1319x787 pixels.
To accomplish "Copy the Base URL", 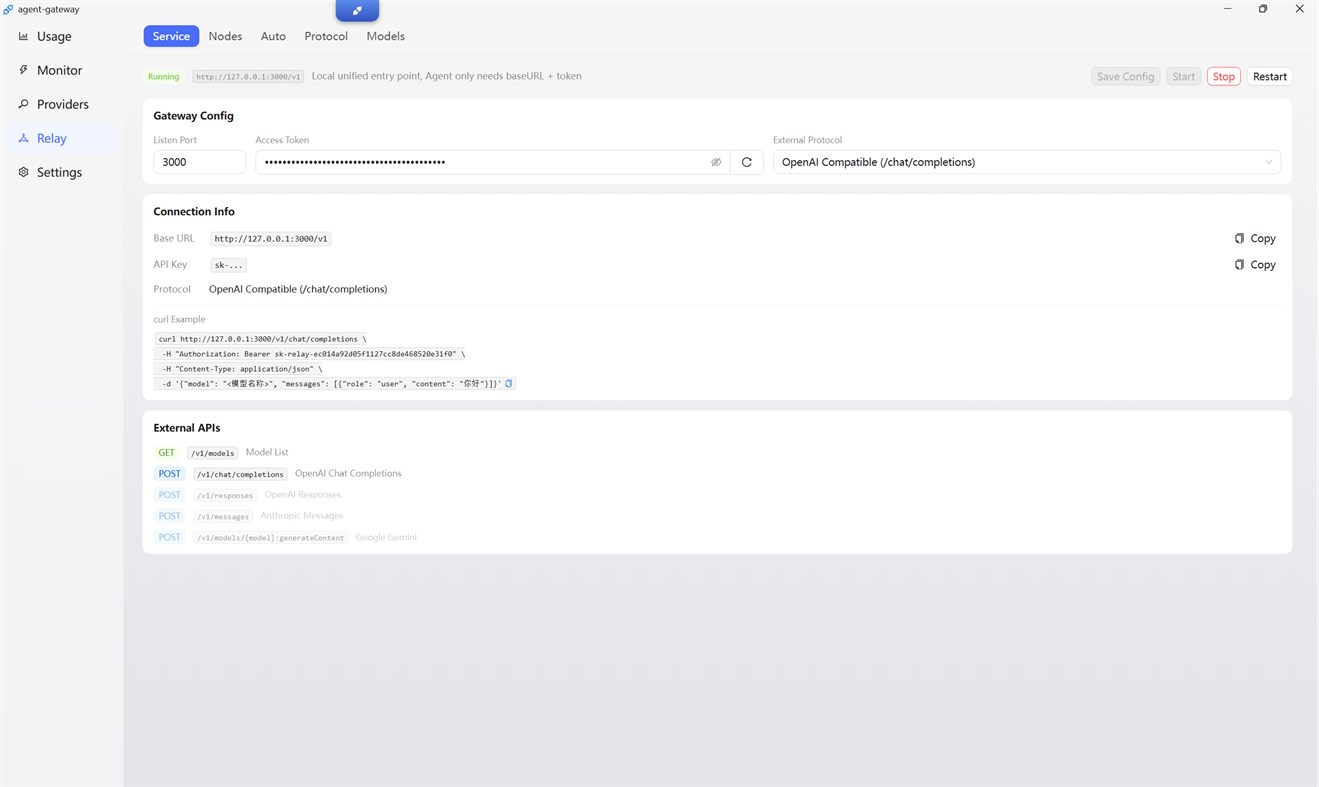I will pos(1255,238).
